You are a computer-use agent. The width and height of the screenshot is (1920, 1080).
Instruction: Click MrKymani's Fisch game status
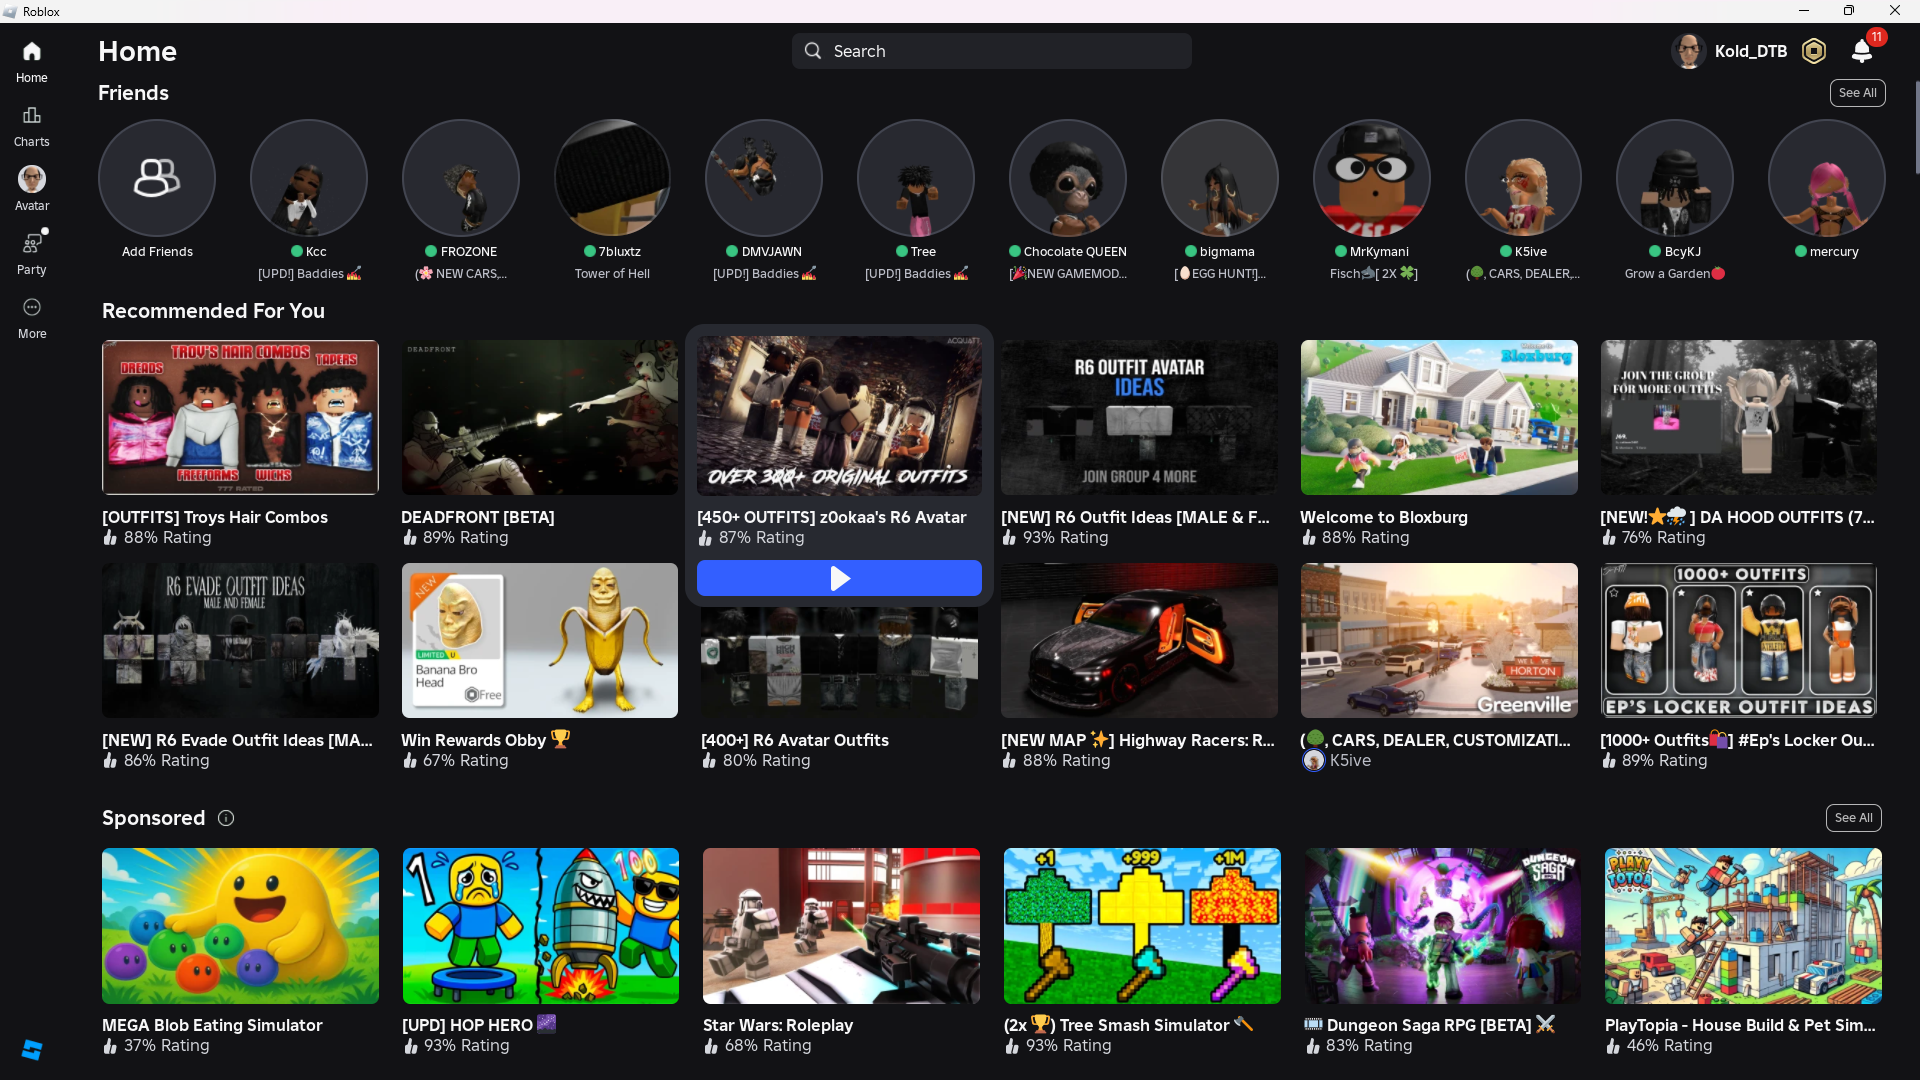tap(1373, 274)
